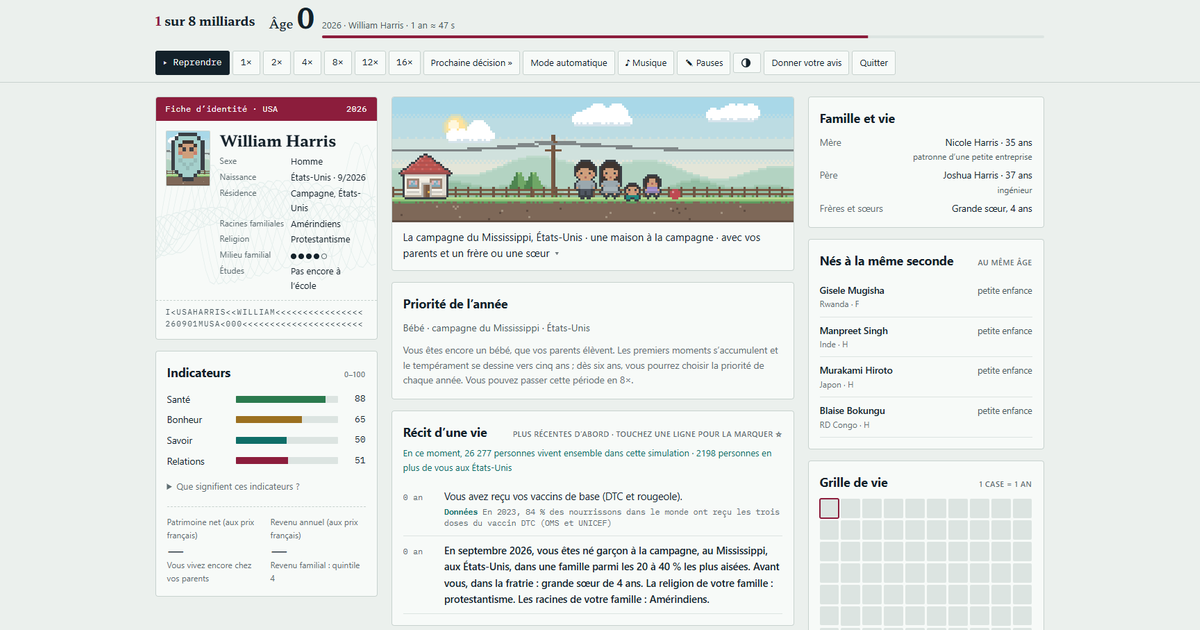Expand the scene description arrow after 'sœur'
The width and height of the screenshot is (1200, 630).
557,254
